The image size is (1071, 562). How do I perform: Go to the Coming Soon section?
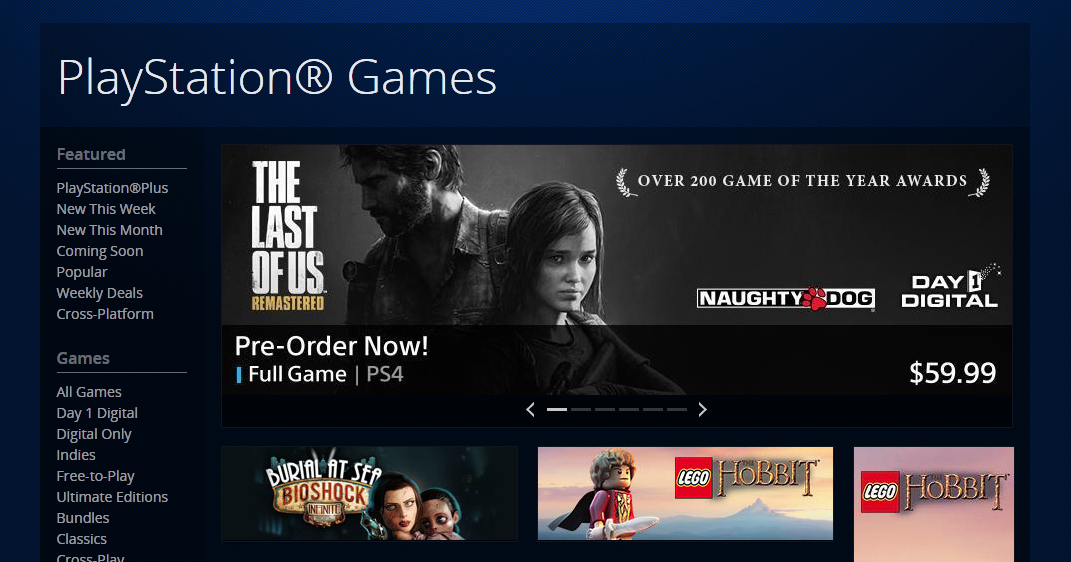[100, 251]
